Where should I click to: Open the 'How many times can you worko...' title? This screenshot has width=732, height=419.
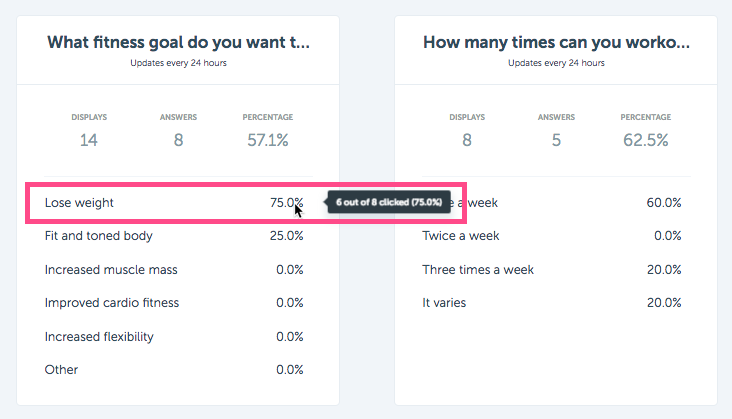tap(556, 42)
